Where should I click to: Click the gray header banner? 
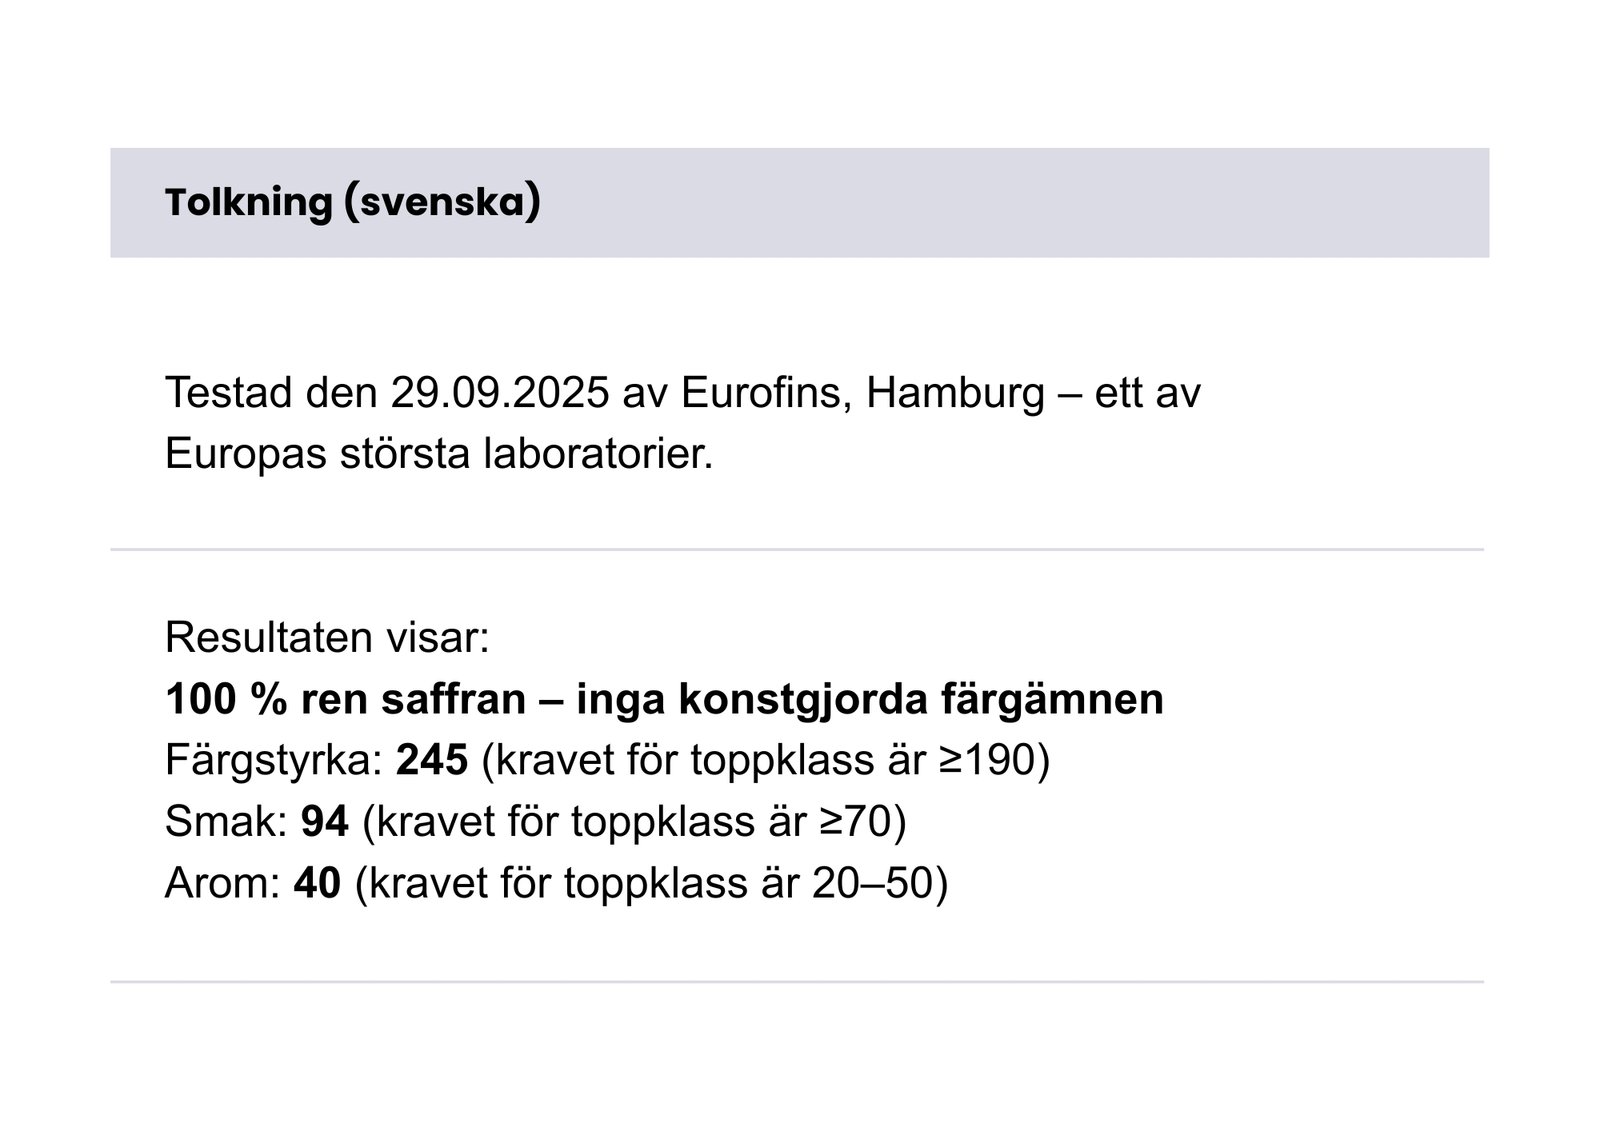[x=799, y=203]
